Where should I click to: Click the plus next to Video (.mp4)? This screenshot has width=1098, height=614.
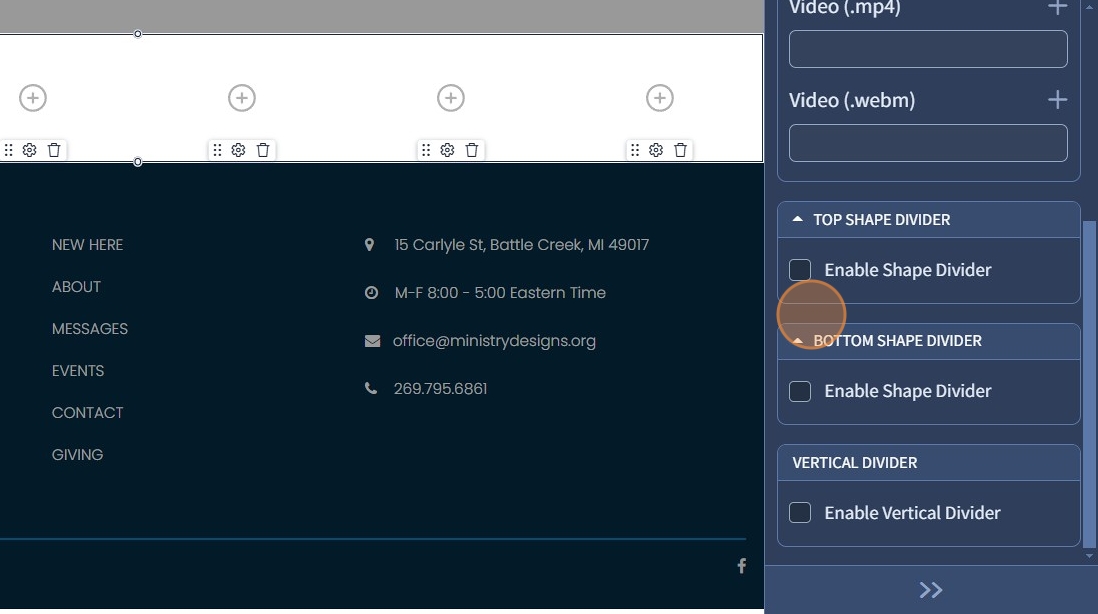pyautogui.click(x=1057, y=7)
